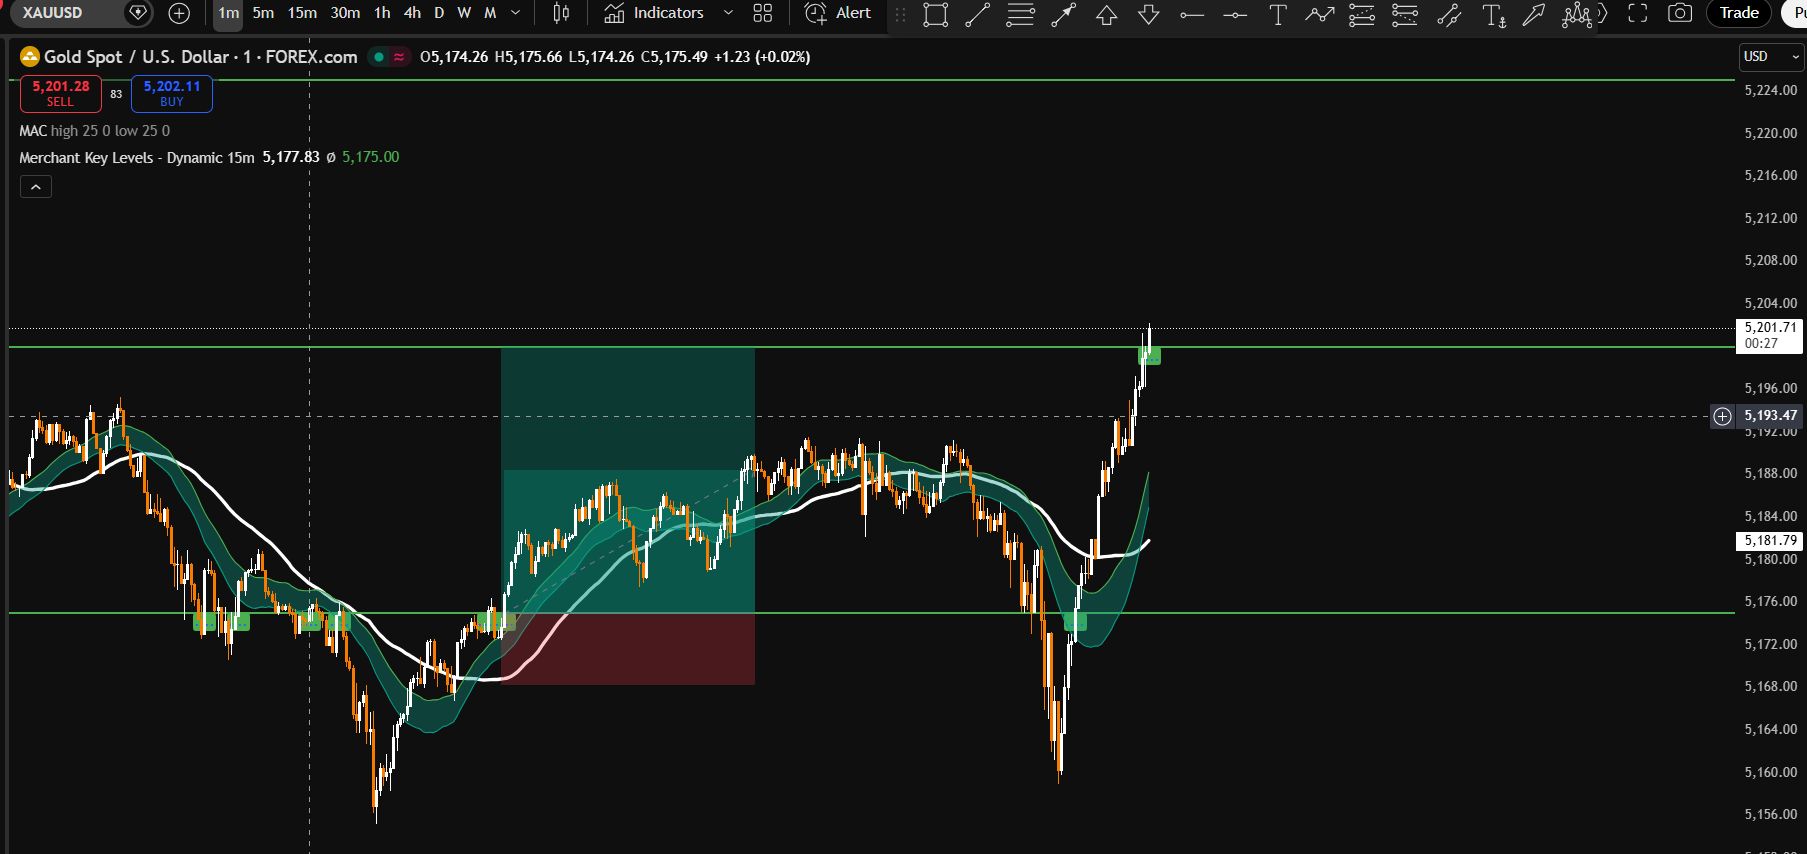The width and height of the screenshot is (1807, 854).
Task: Click the SELL 5,201.28 button
Action: tap(60, 94)
